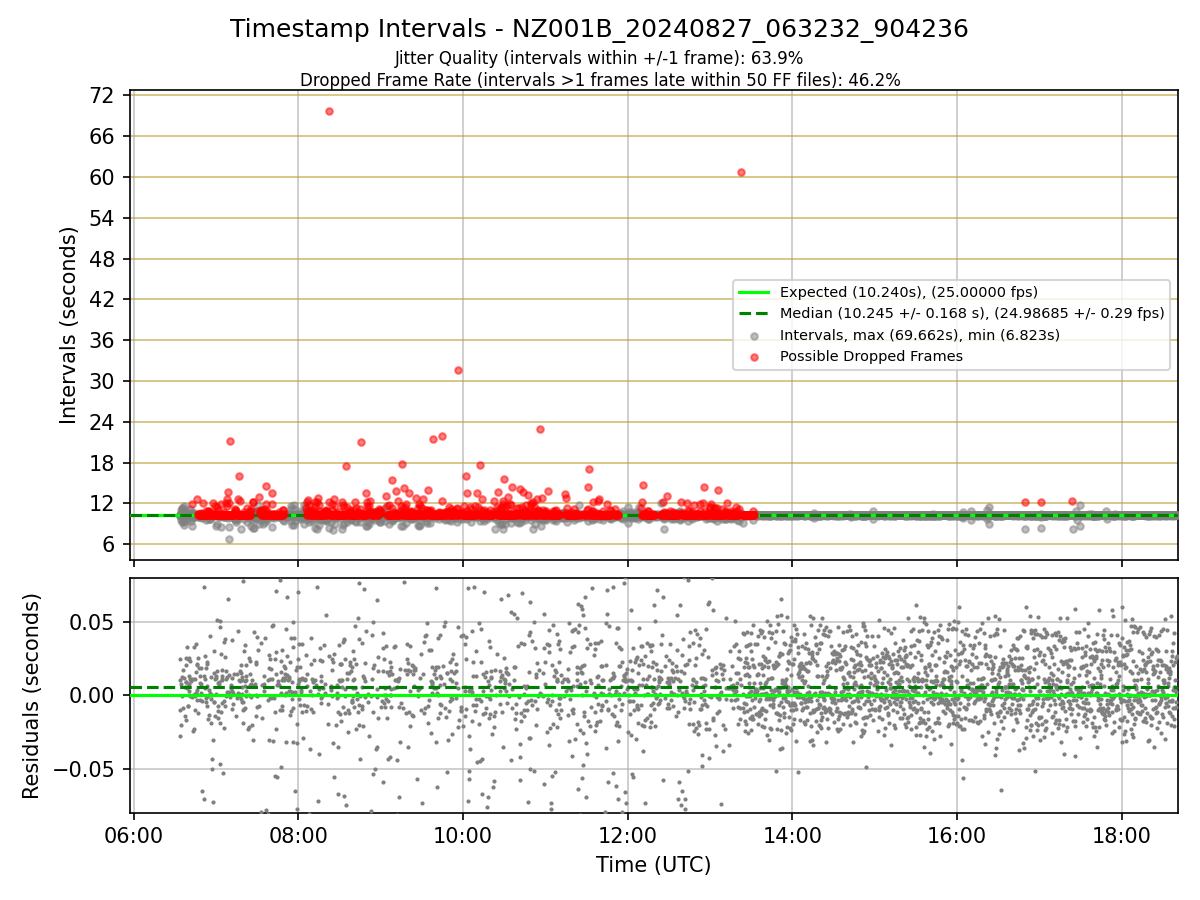Click the Time (UTC) x-axis label
The width and height of the screenshot is (1200, 900).
click(x=654, y=865)
